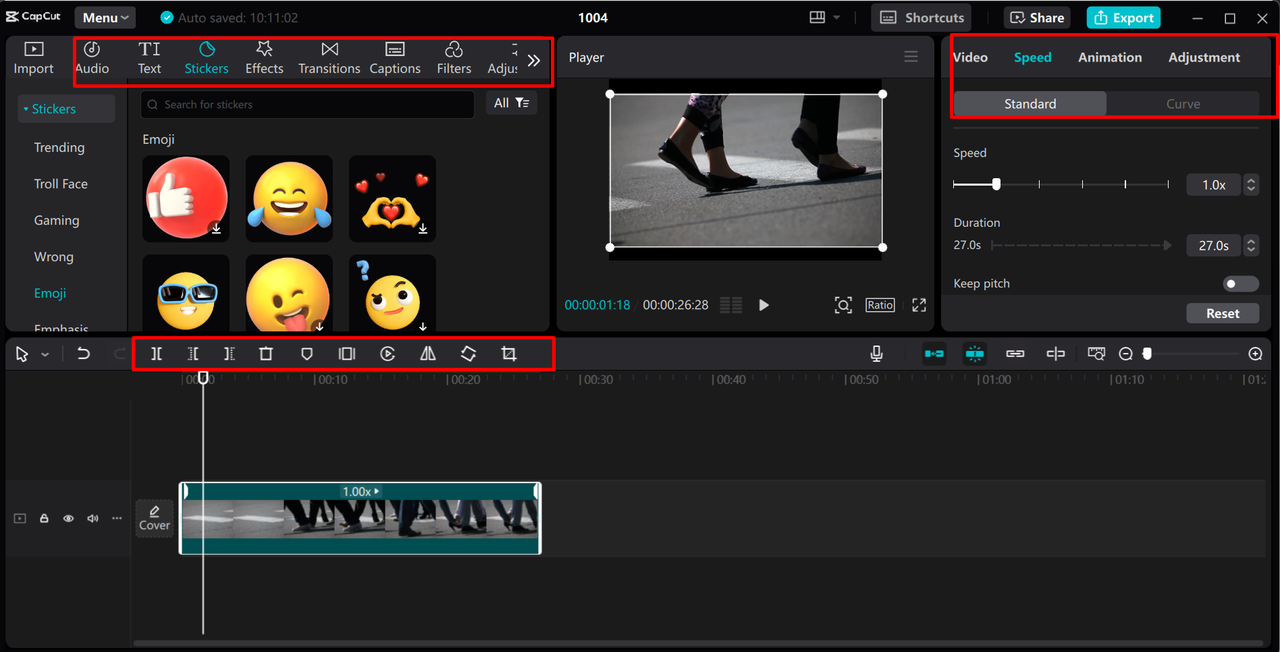Open the Transitions tab
The width and height of the screenshot is (1280, 652).
point(329,58)
